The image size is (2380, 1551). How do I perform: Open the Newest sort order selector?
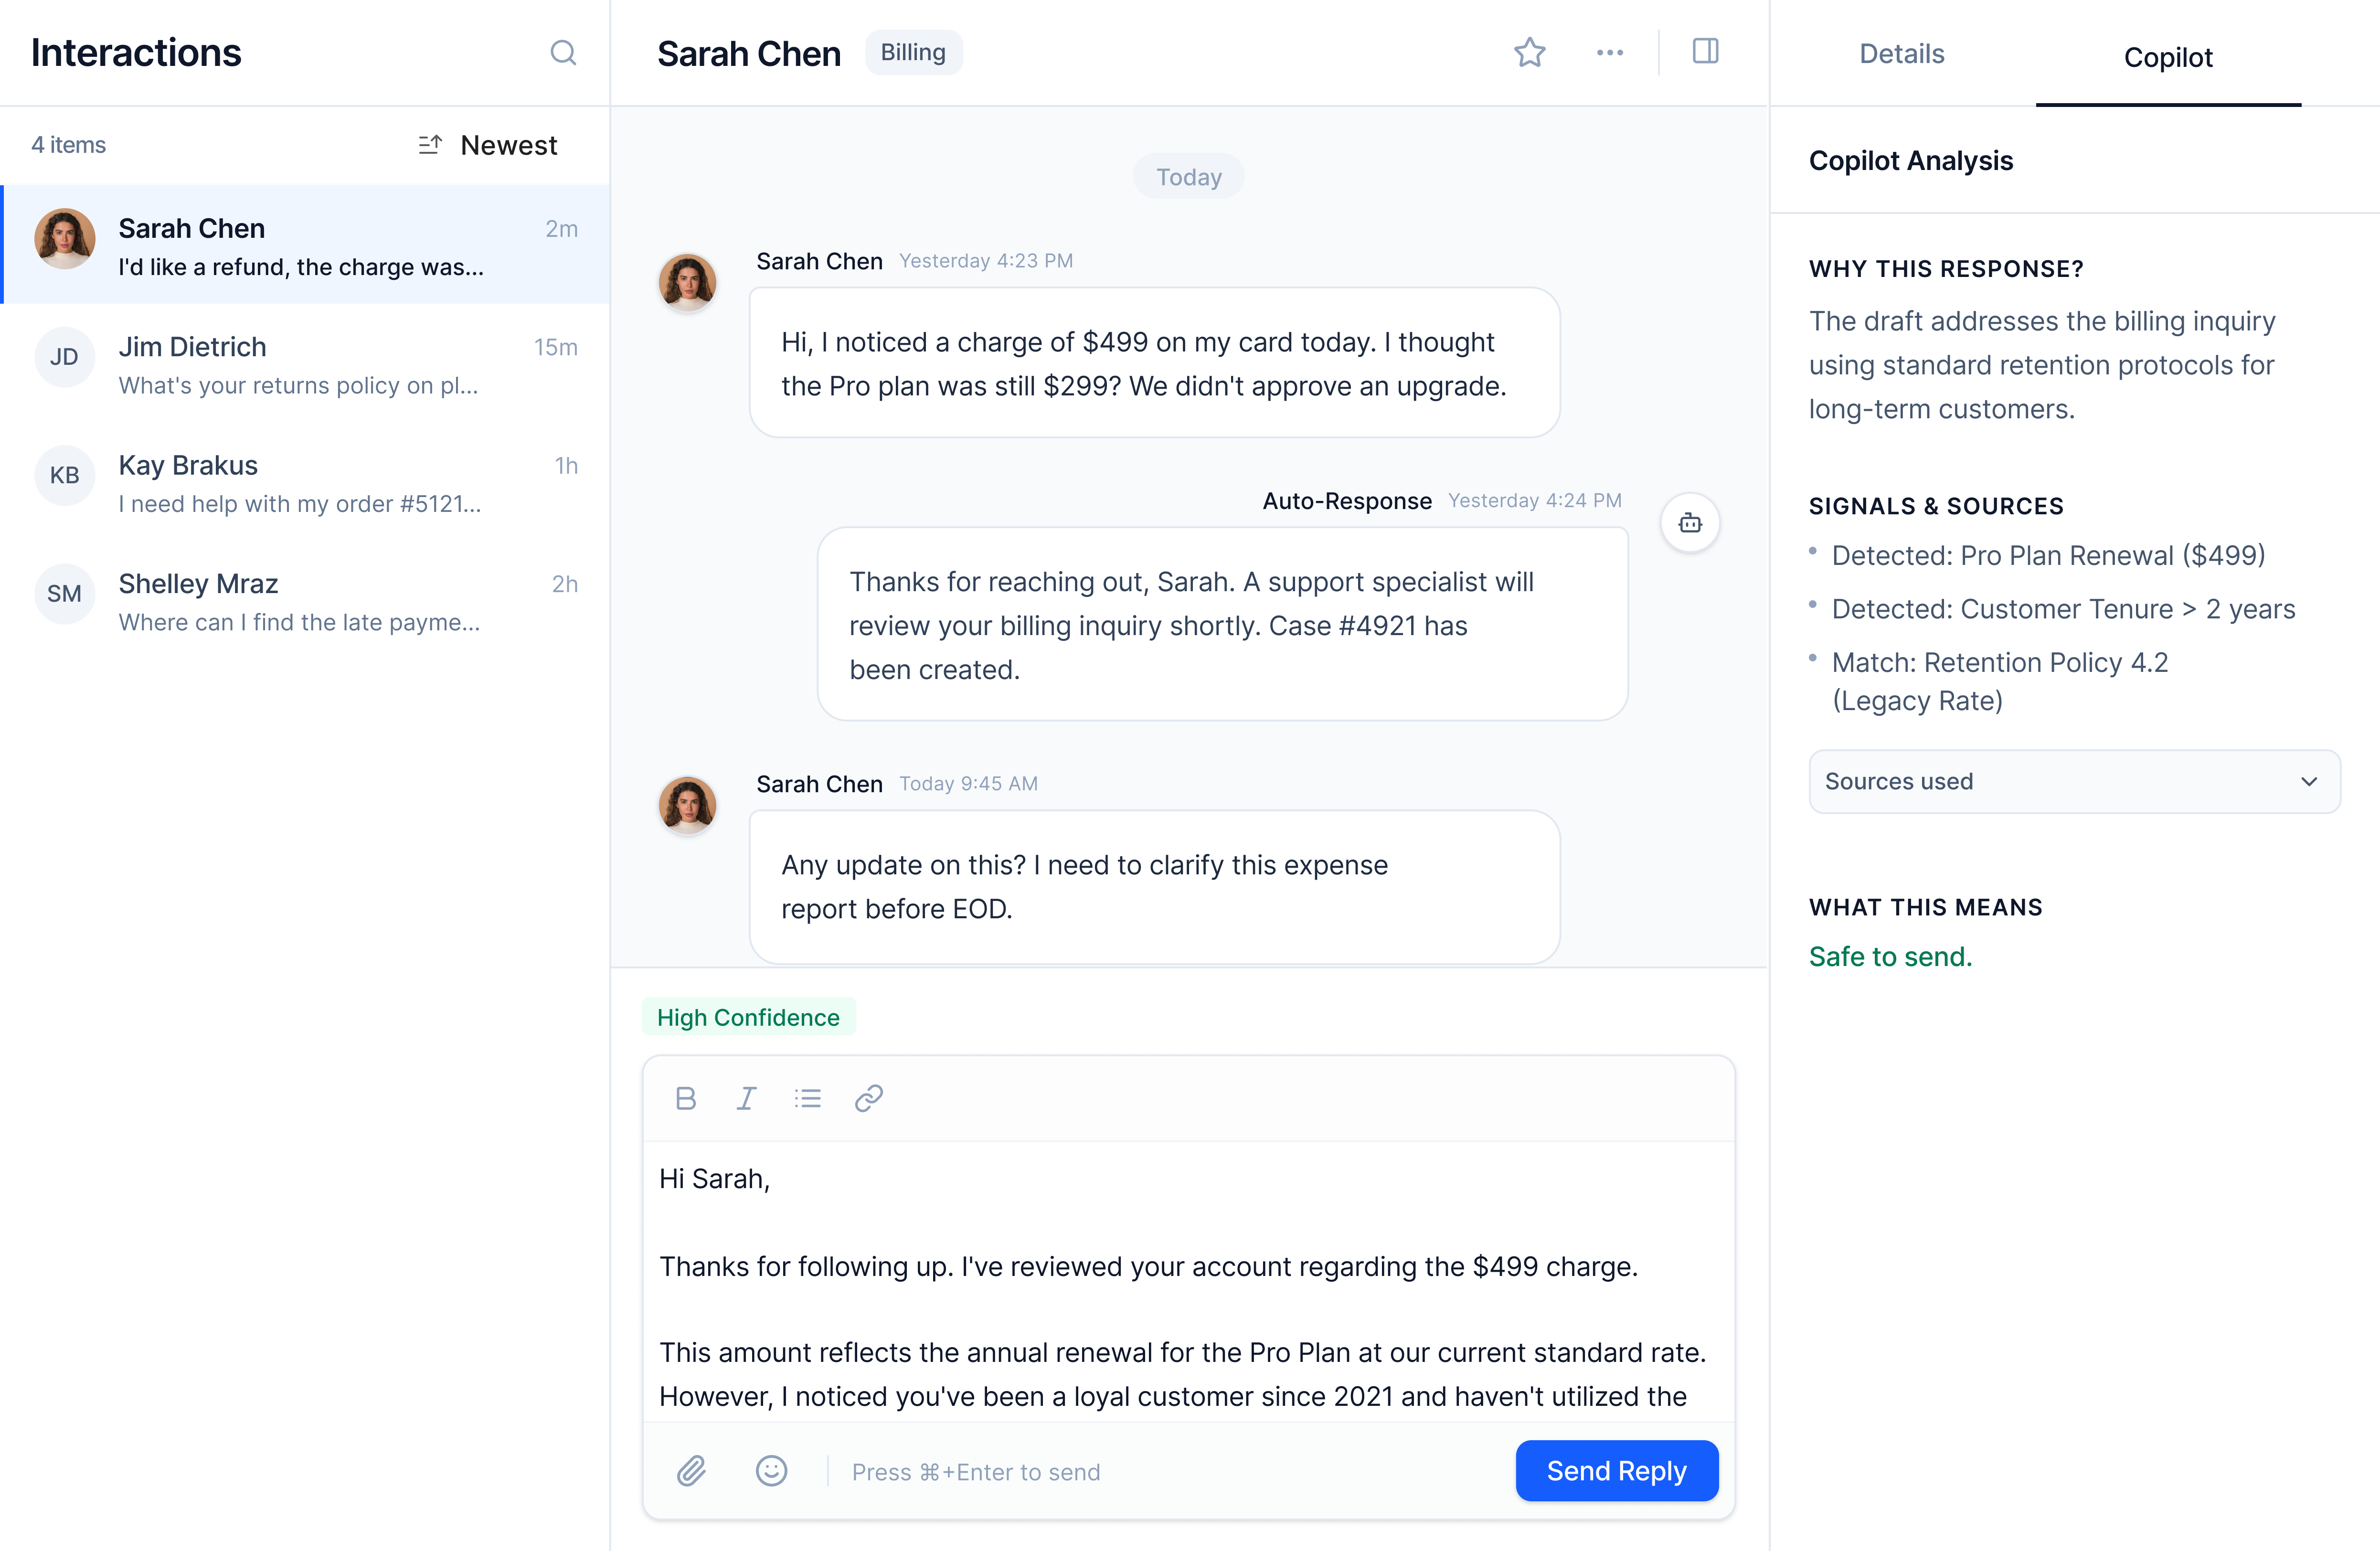[x=487, y=145]
